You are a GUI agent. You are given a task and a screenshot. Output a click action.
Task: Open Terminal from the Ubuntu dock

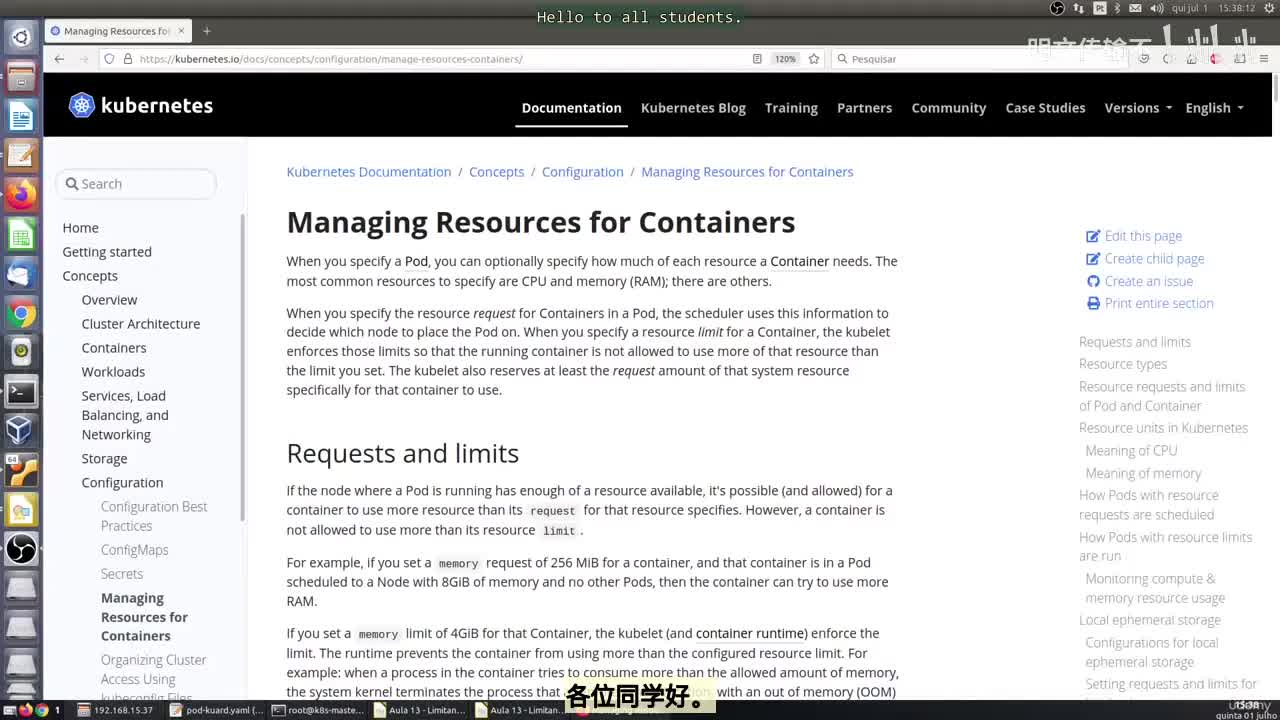pos(21,391)
